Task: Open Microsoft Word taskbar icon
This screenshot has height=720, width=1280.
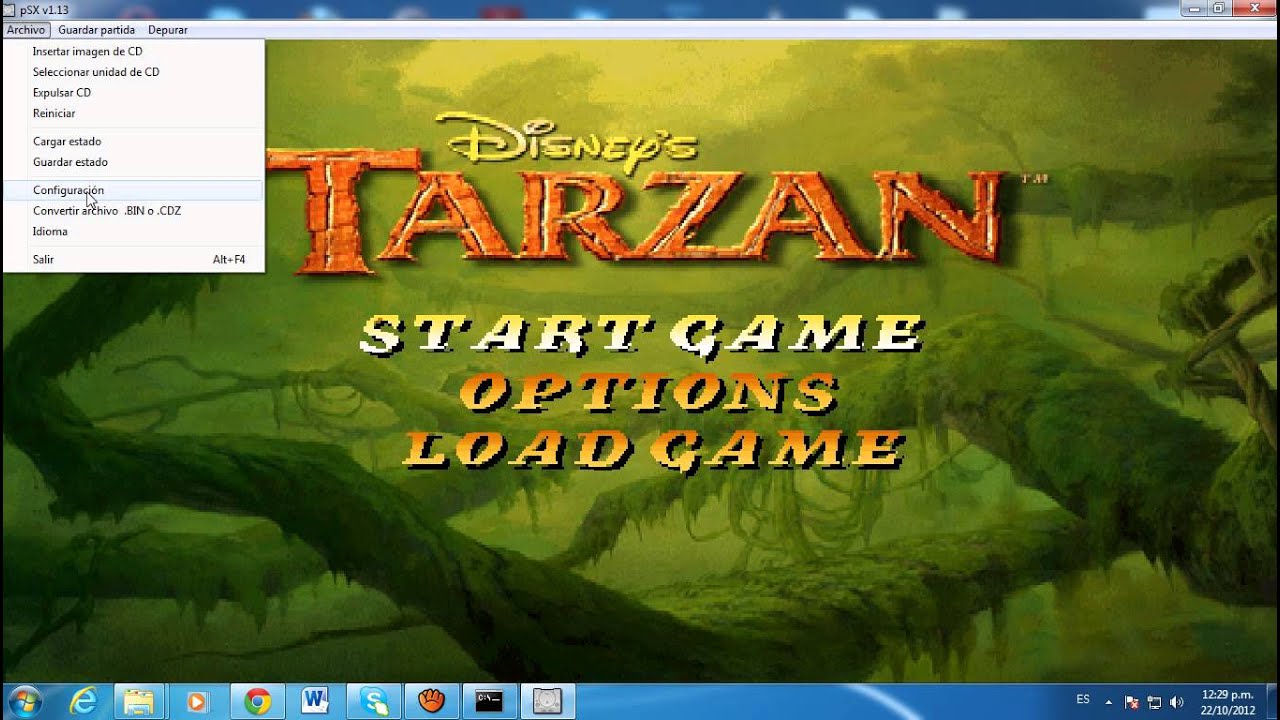Action: point(315,701)
